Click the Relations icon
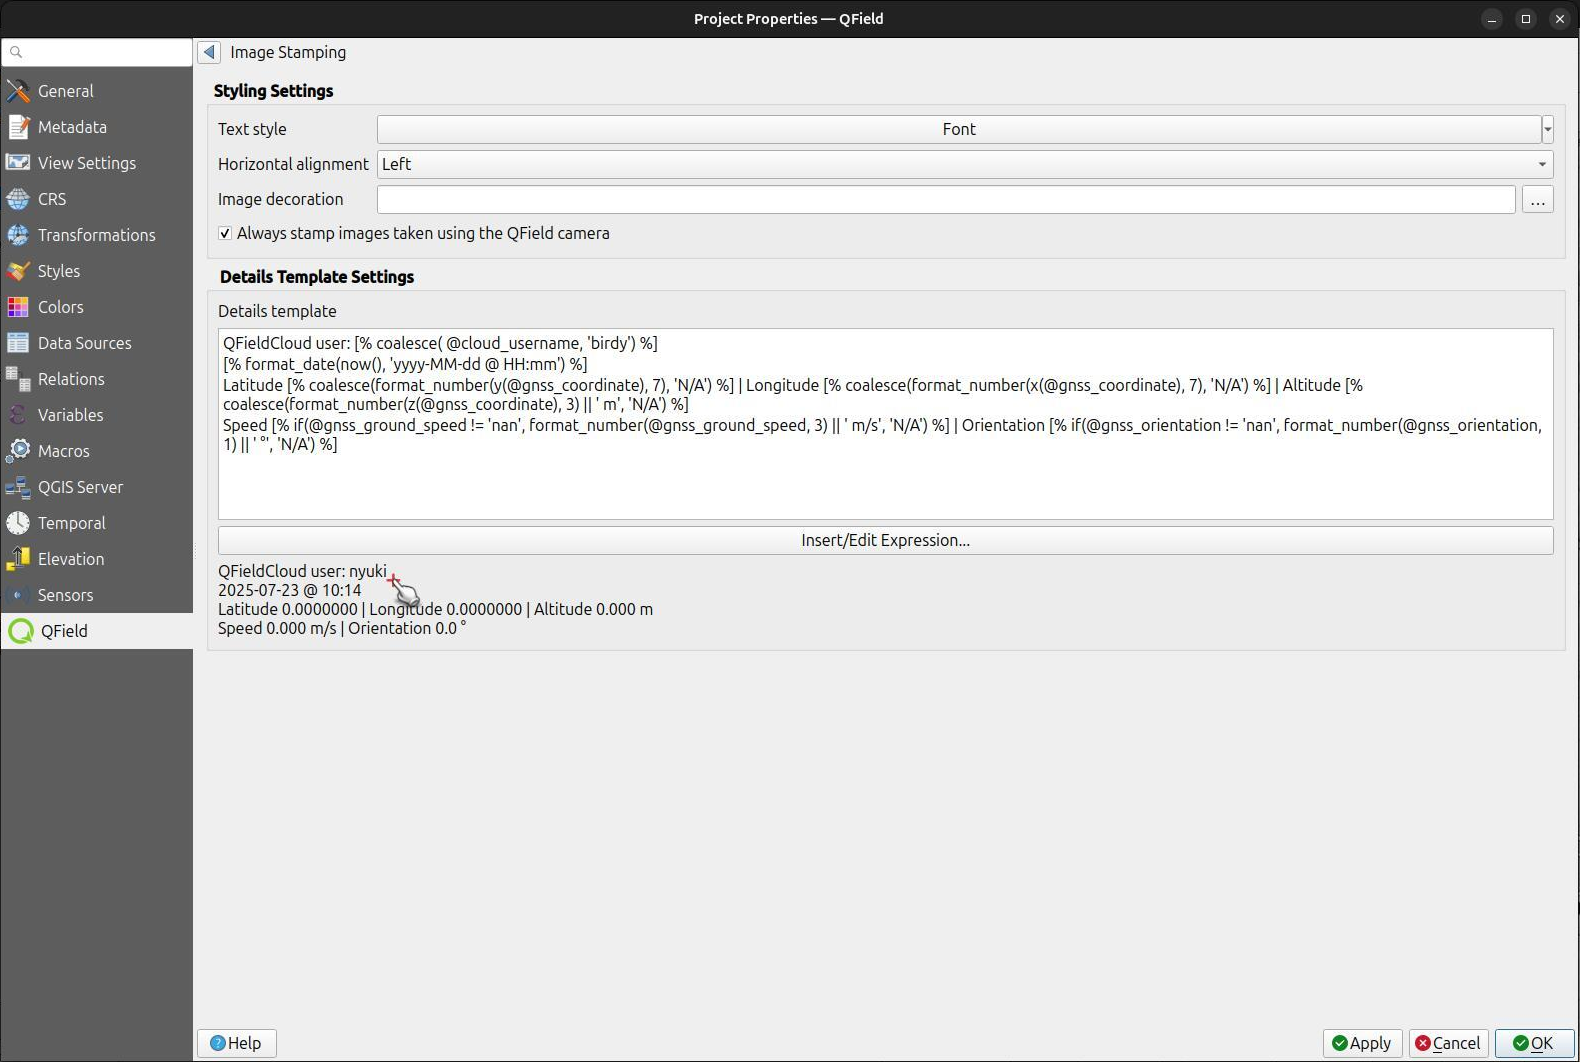Viewport: 1580px width, 1062px height. coord(18,379)
